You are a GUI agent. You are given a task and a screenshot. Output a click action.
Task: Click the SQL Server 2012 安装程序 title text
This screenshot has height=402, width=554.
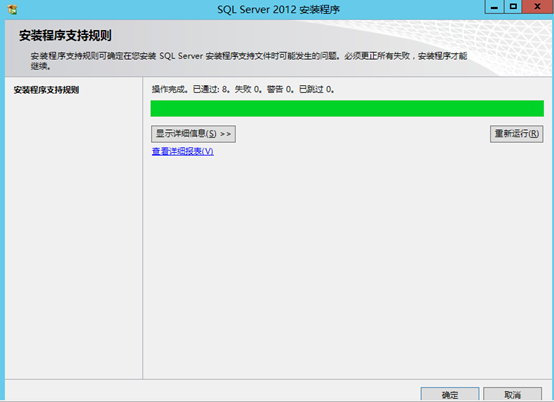278,10
